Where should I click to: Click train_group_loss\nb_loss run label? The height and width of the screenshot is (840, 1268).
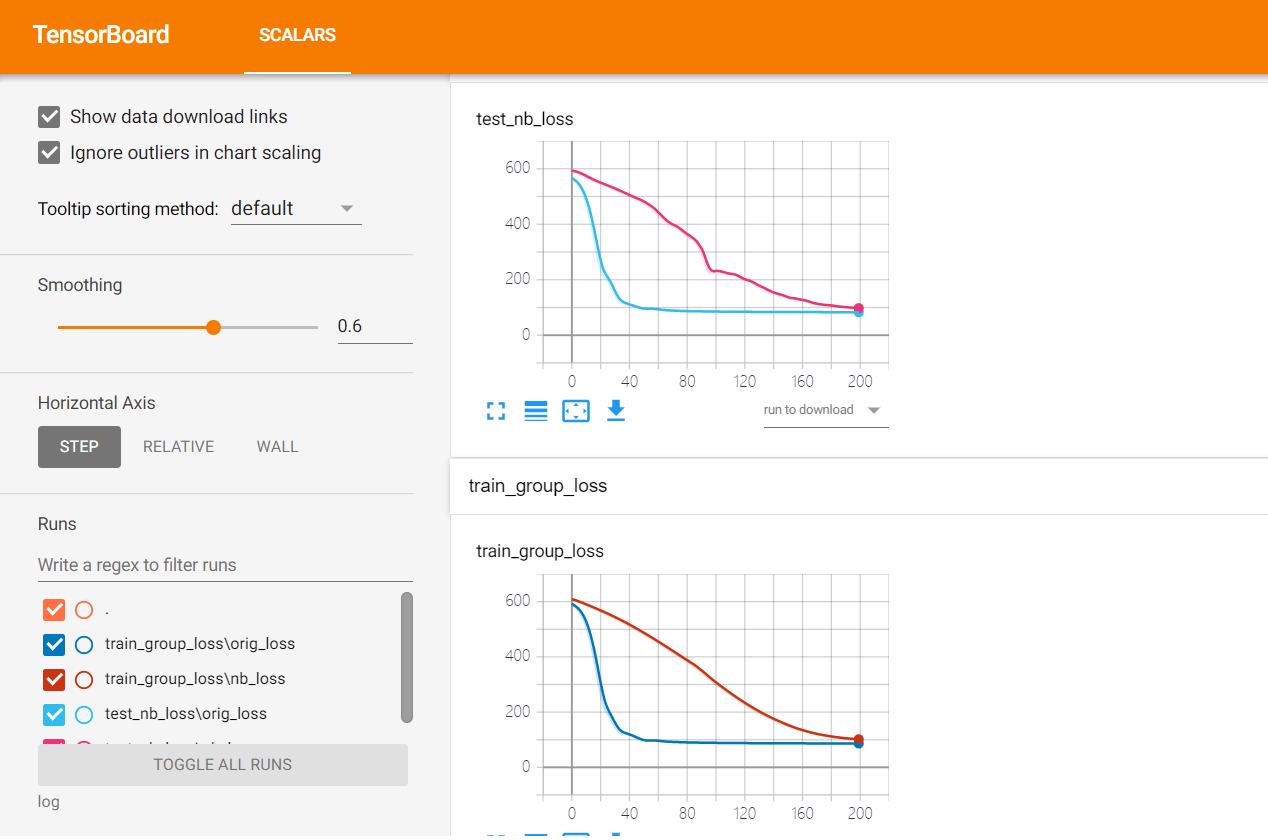pos(195,679)
